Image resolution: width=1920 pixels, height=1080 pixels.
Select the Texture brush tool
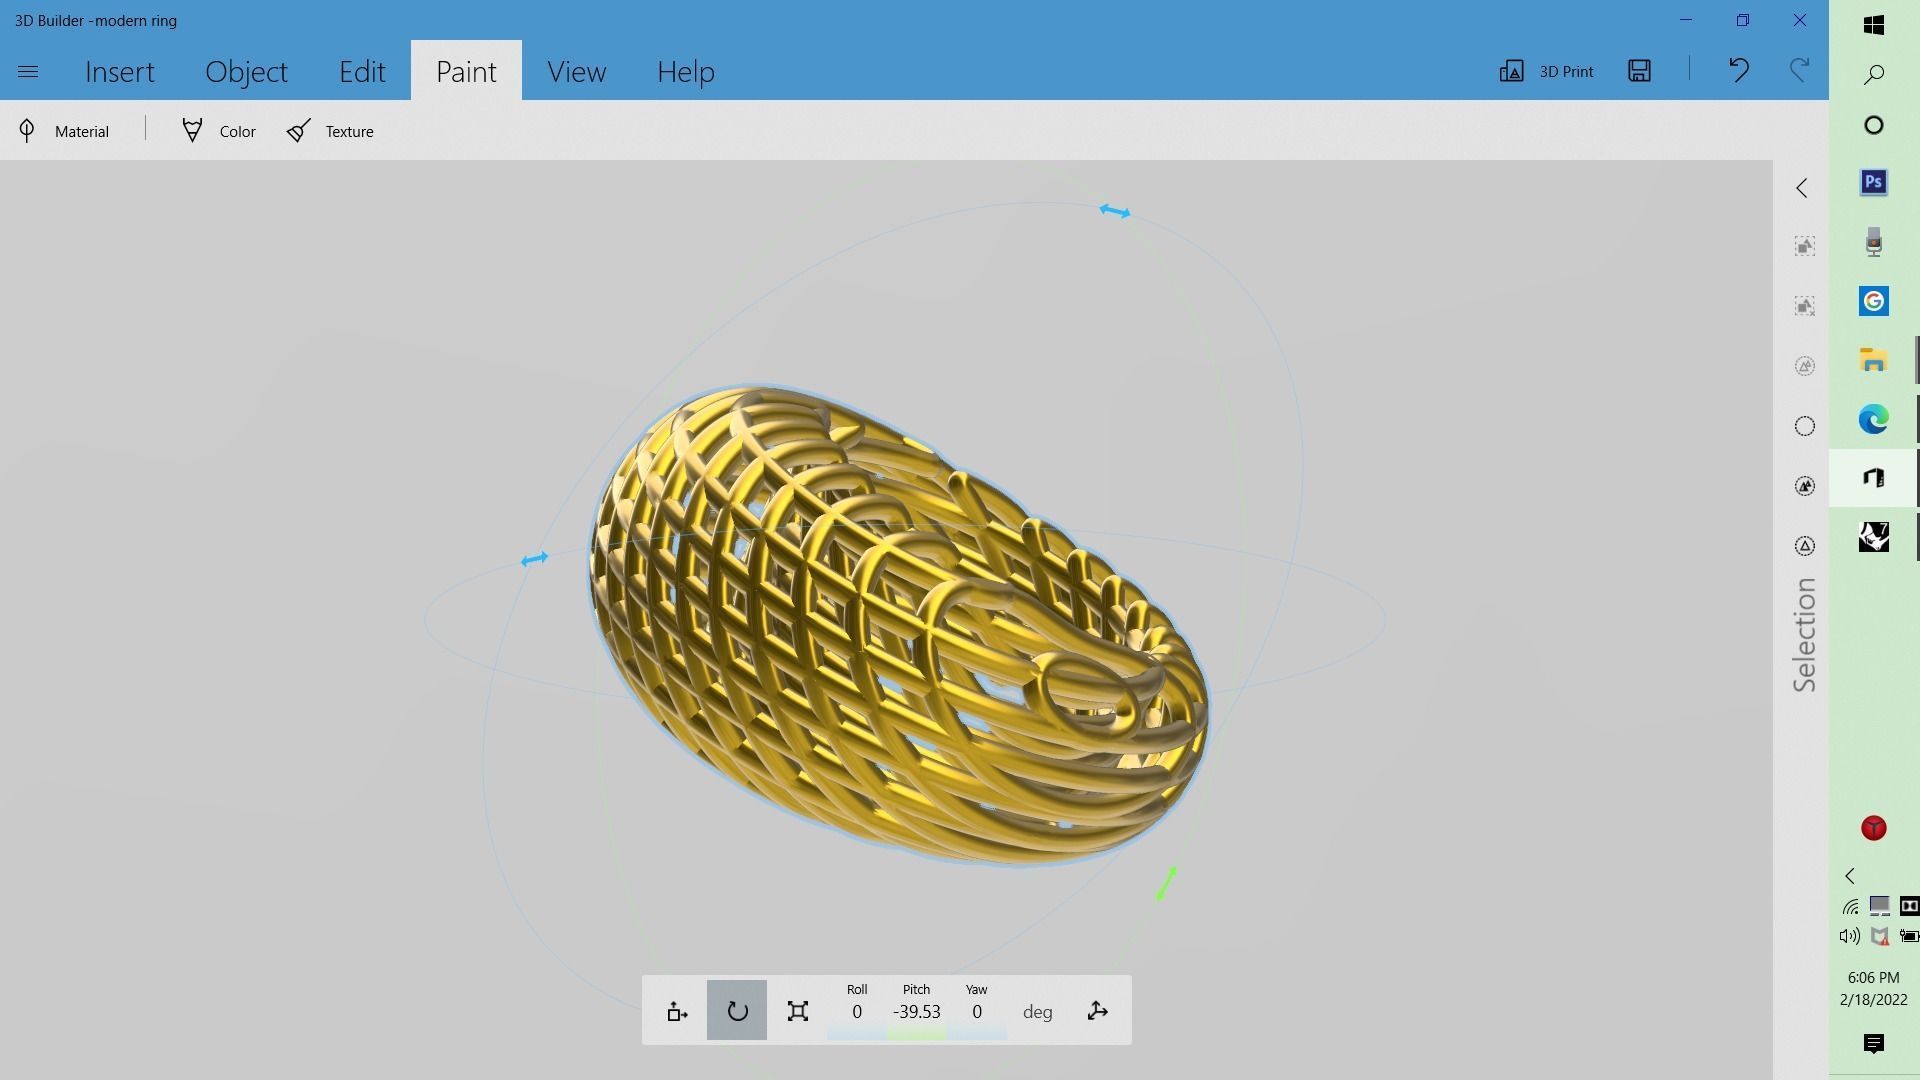coord(330,131)
